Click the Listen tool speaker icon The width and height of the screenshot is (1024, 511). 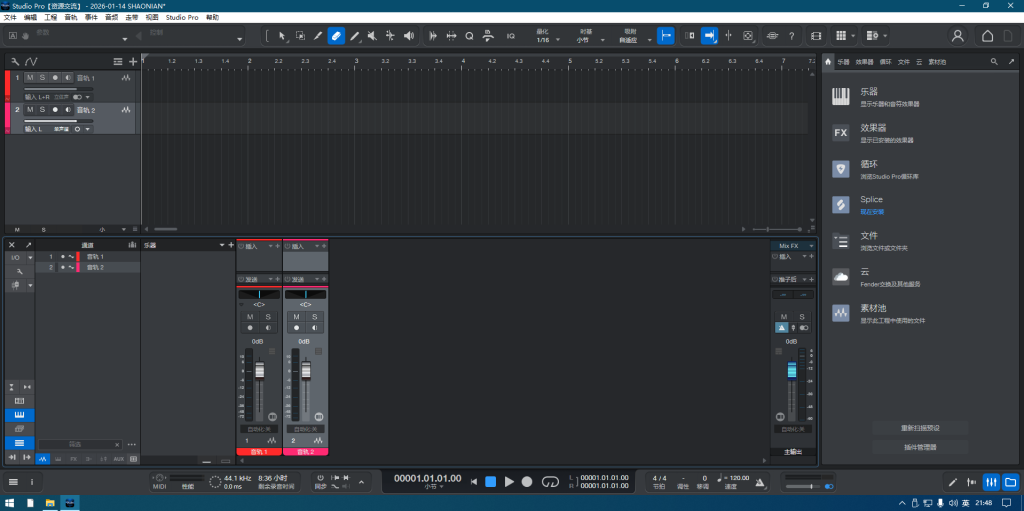pyautogui.click(x=408, y=36)
